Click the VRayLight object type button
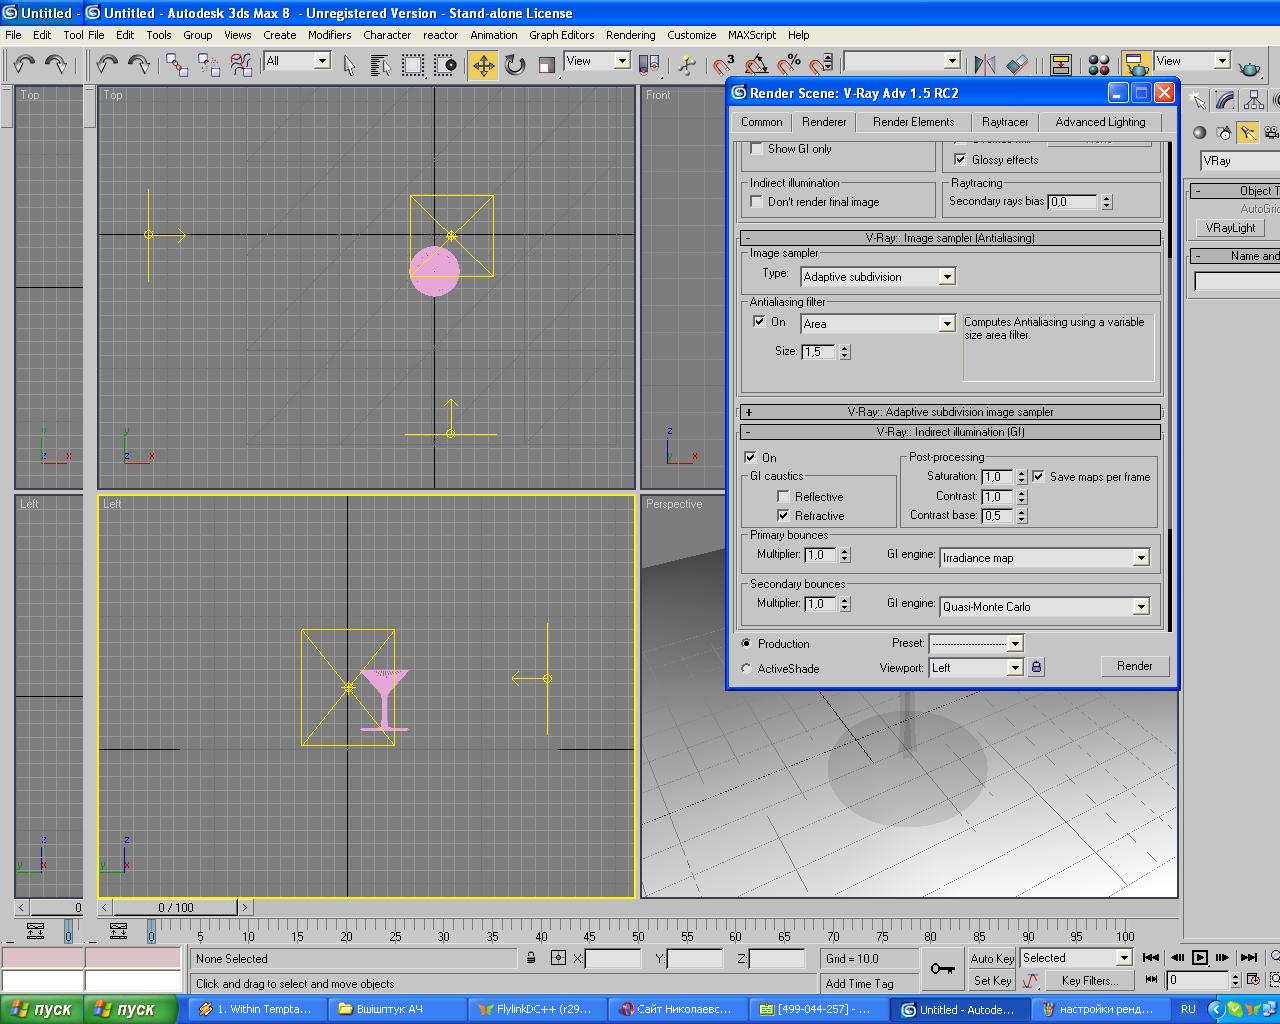1280x1024 pixels. pyautogui.click(x=1229, y=228)
